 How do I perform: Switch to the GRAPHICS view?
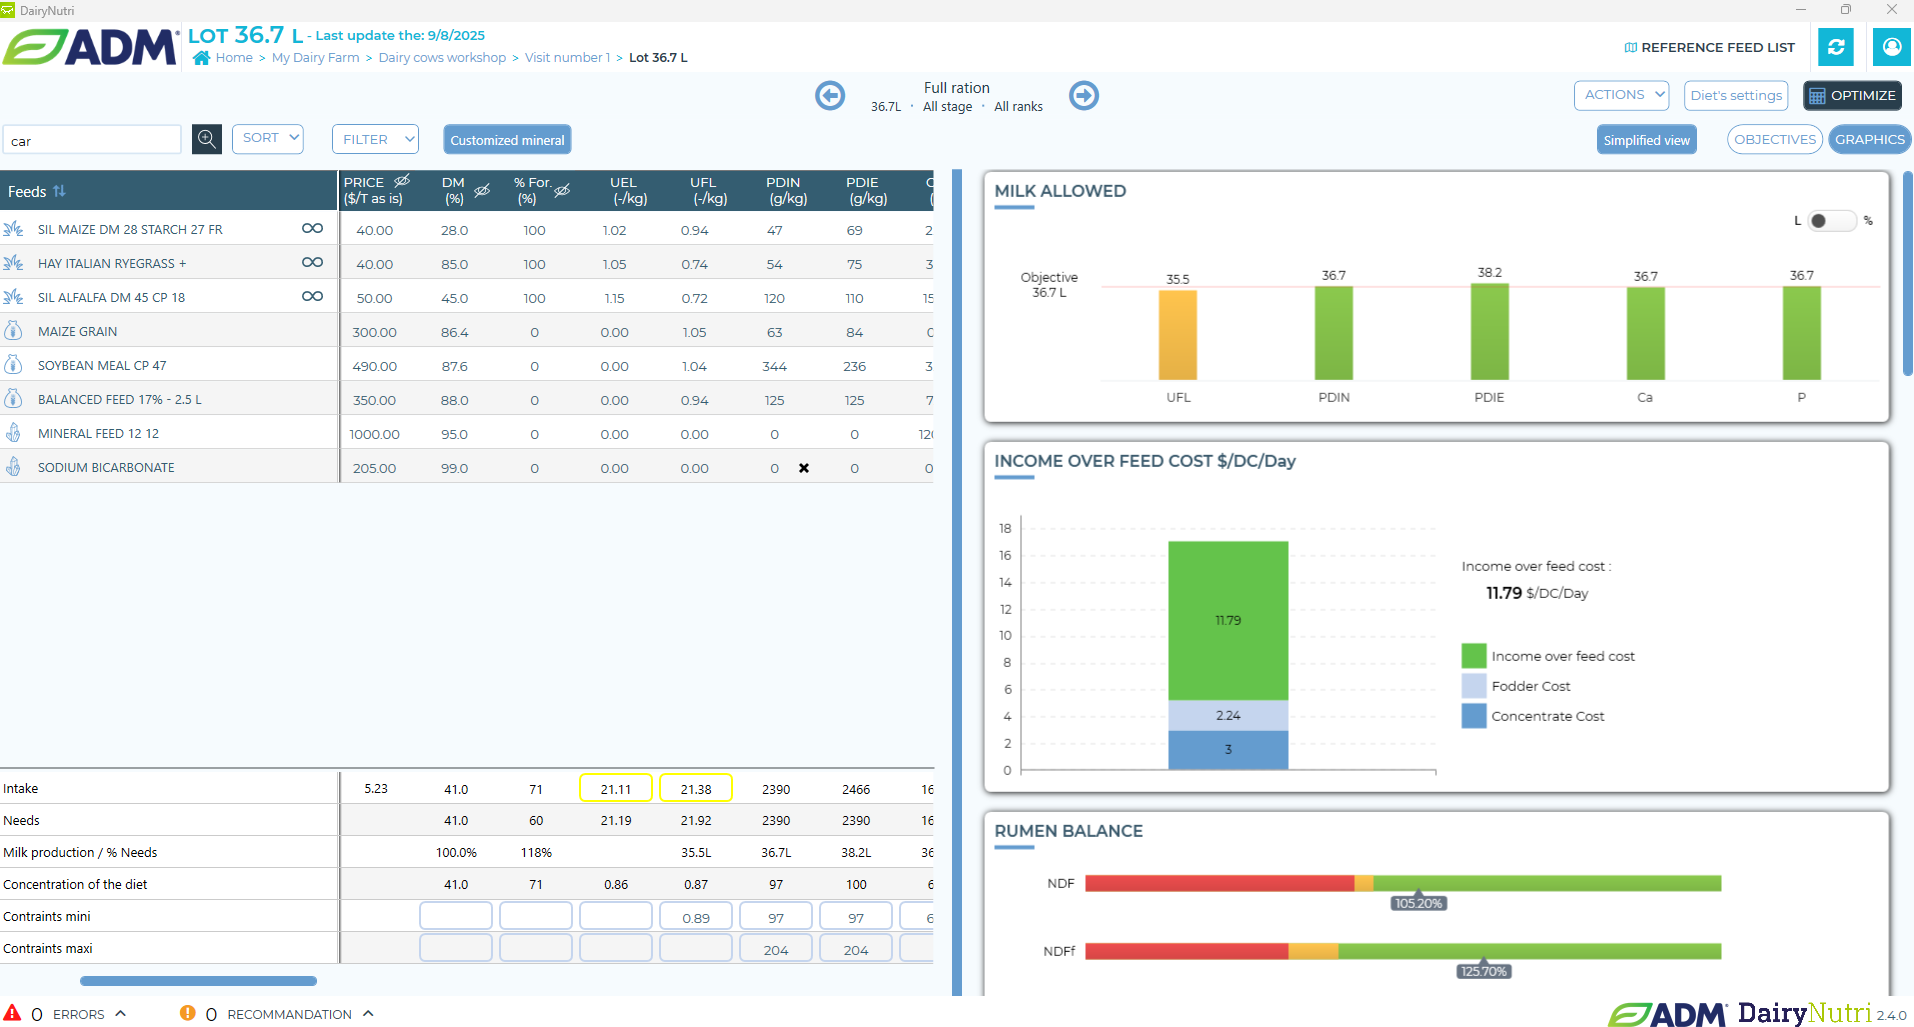1869,139
